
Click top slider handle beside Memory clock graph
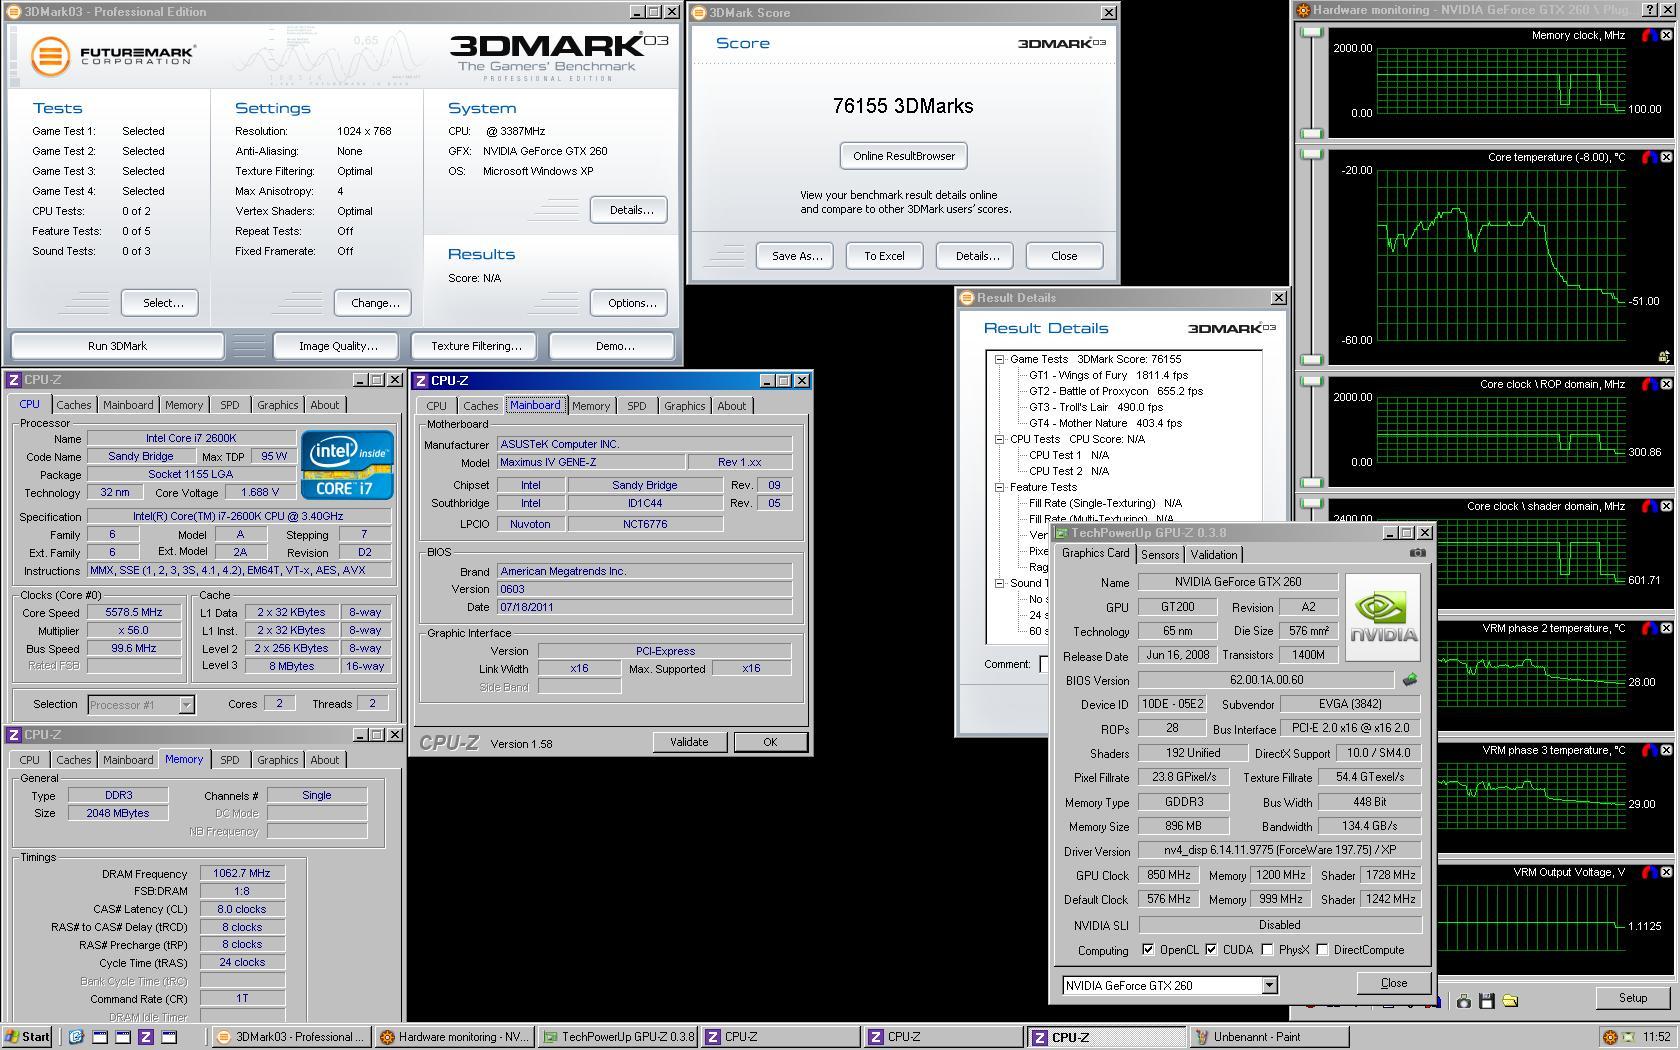(1312, 33)
